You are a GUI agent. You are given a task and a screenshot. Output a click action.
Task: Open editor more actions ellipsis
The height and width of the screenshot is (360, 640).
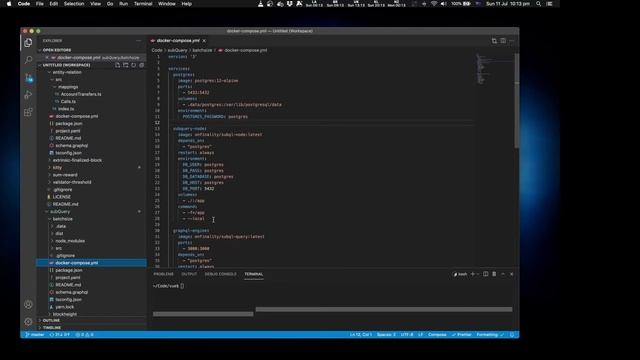pos(512,41)
